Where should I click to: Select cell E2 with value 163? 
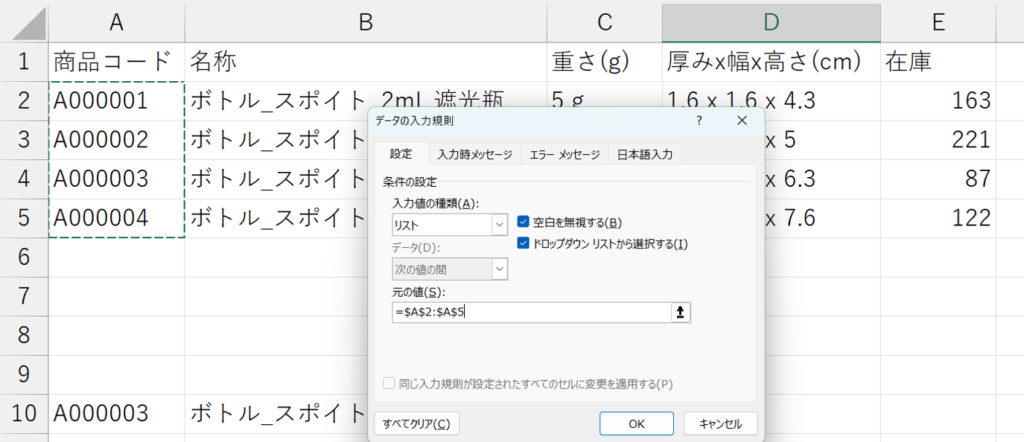[940, 100]
